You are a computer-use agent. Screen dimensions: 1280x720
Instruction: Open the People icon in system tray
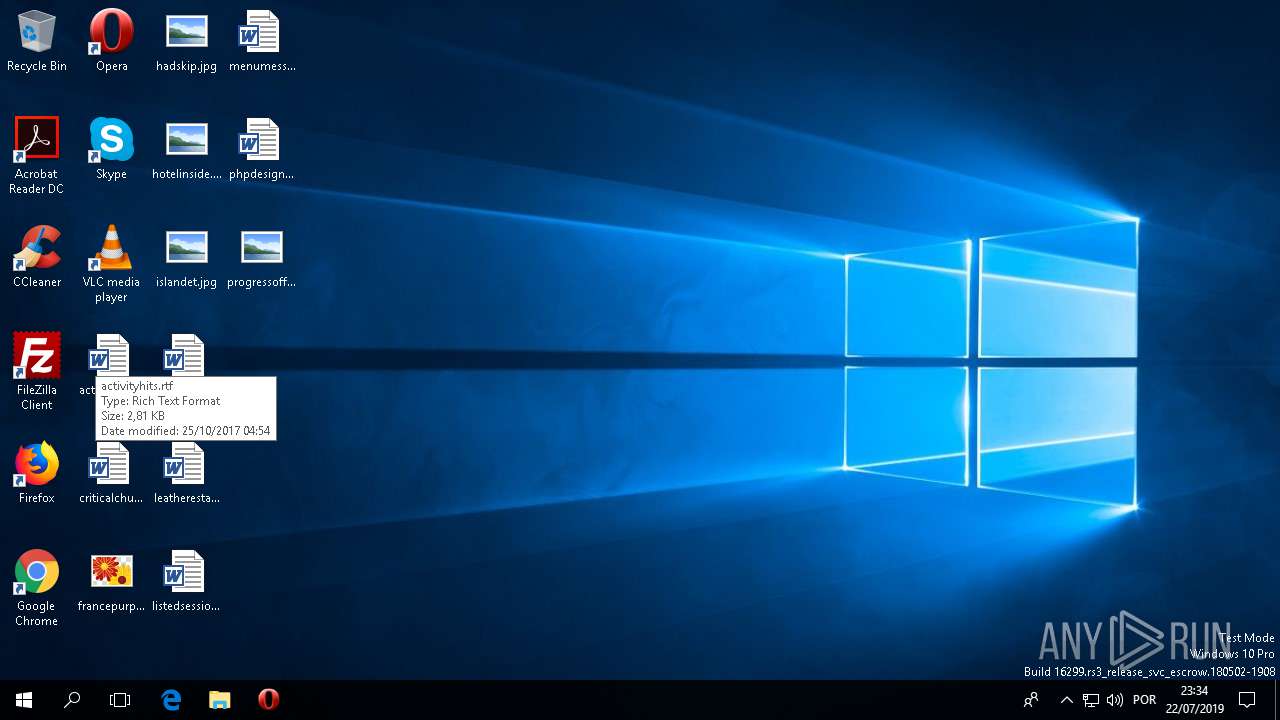point(1031,700)
